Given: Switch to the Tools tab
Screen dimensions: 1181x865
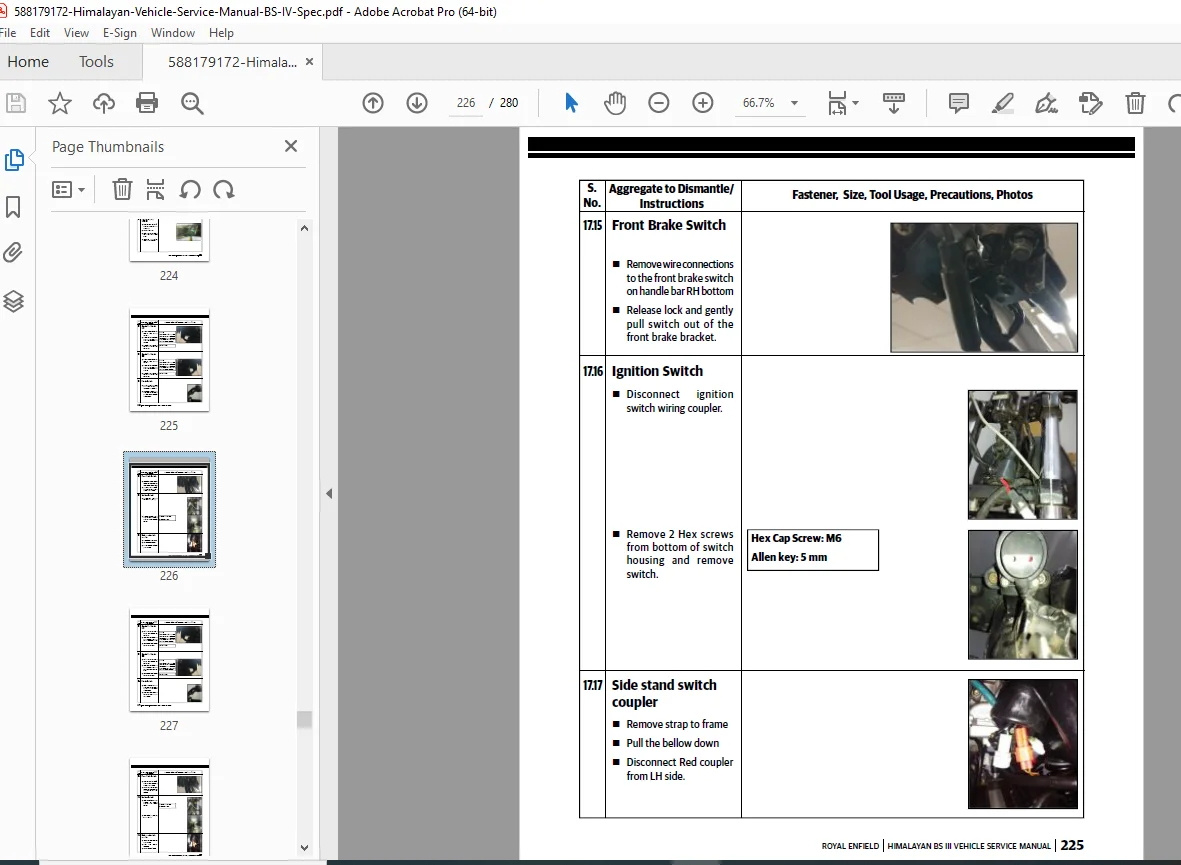Looking at the screenshot, I should click(x=96, y=62).
